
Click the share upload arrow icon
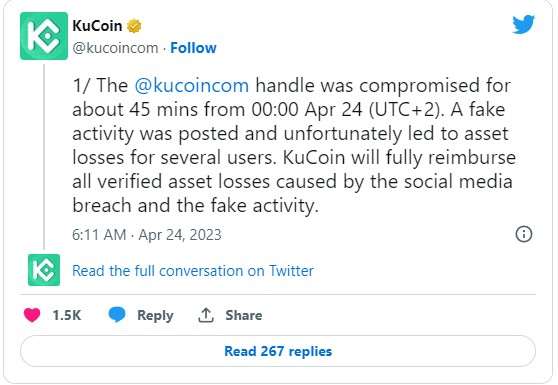pyautogui.click(x=206, y=315)
